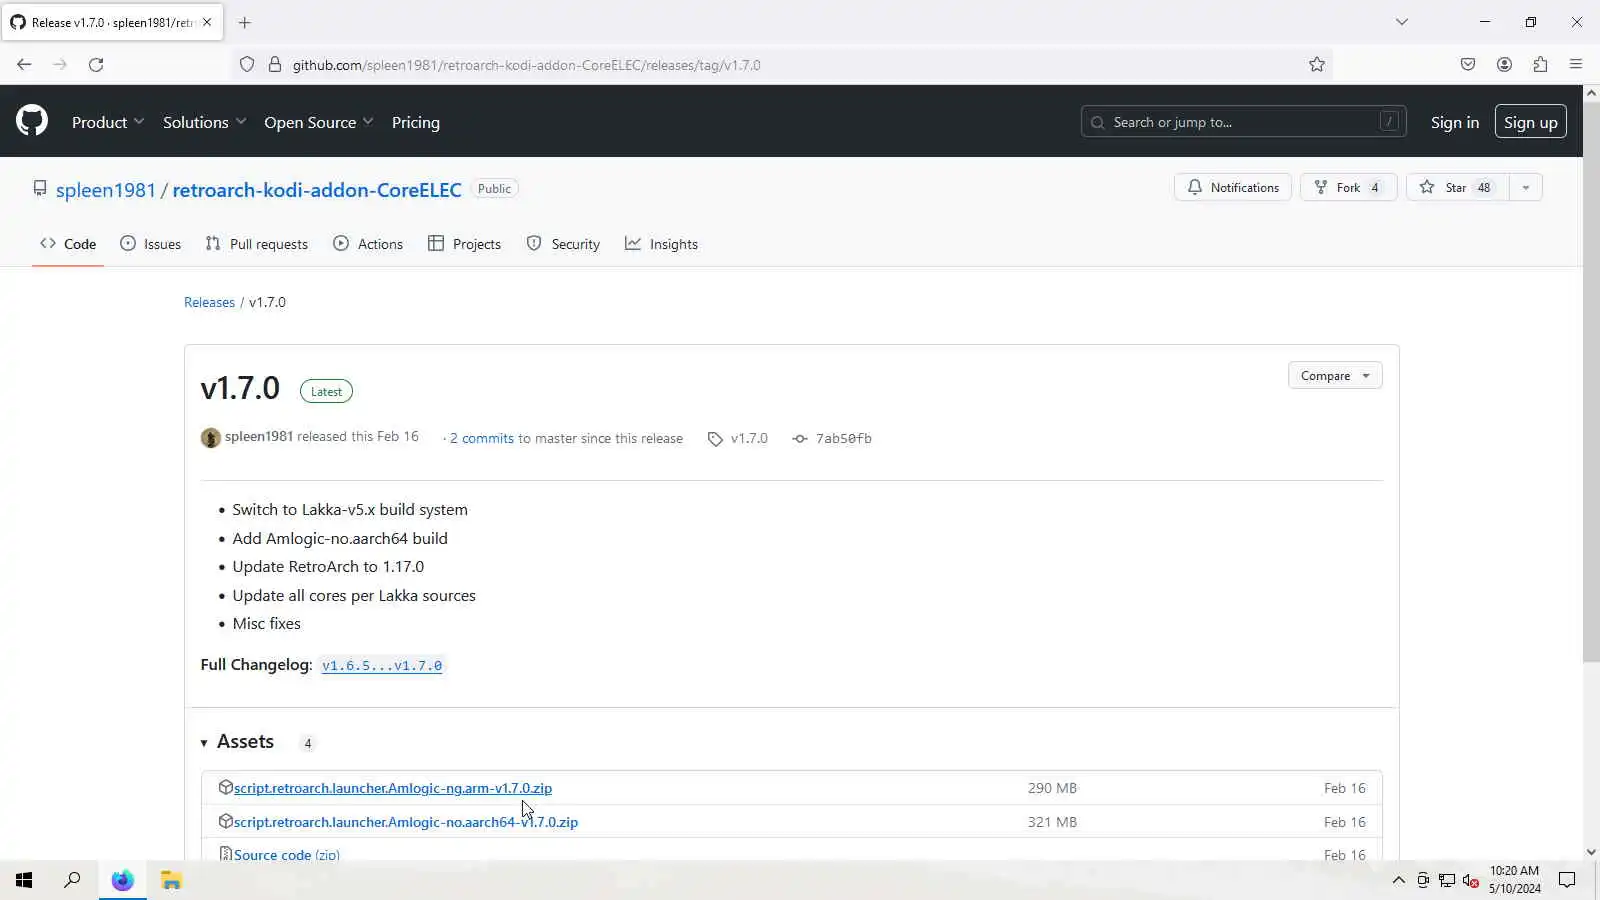
Task: Open GitHub homepage via Octocat logo
Action: pos(32,121)
